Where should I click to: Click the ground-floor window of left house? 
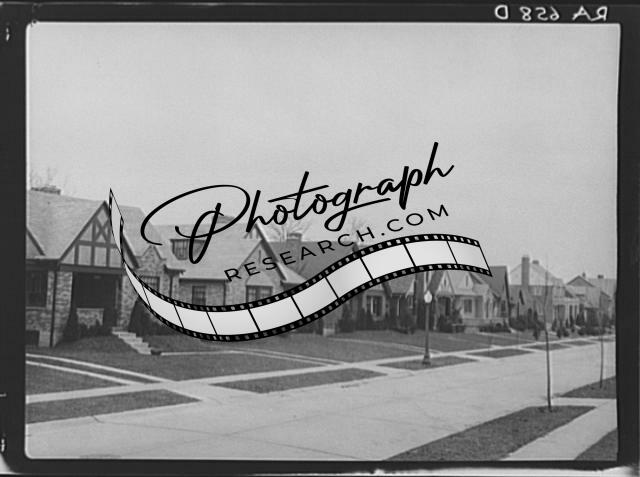[x=36, y=289]
